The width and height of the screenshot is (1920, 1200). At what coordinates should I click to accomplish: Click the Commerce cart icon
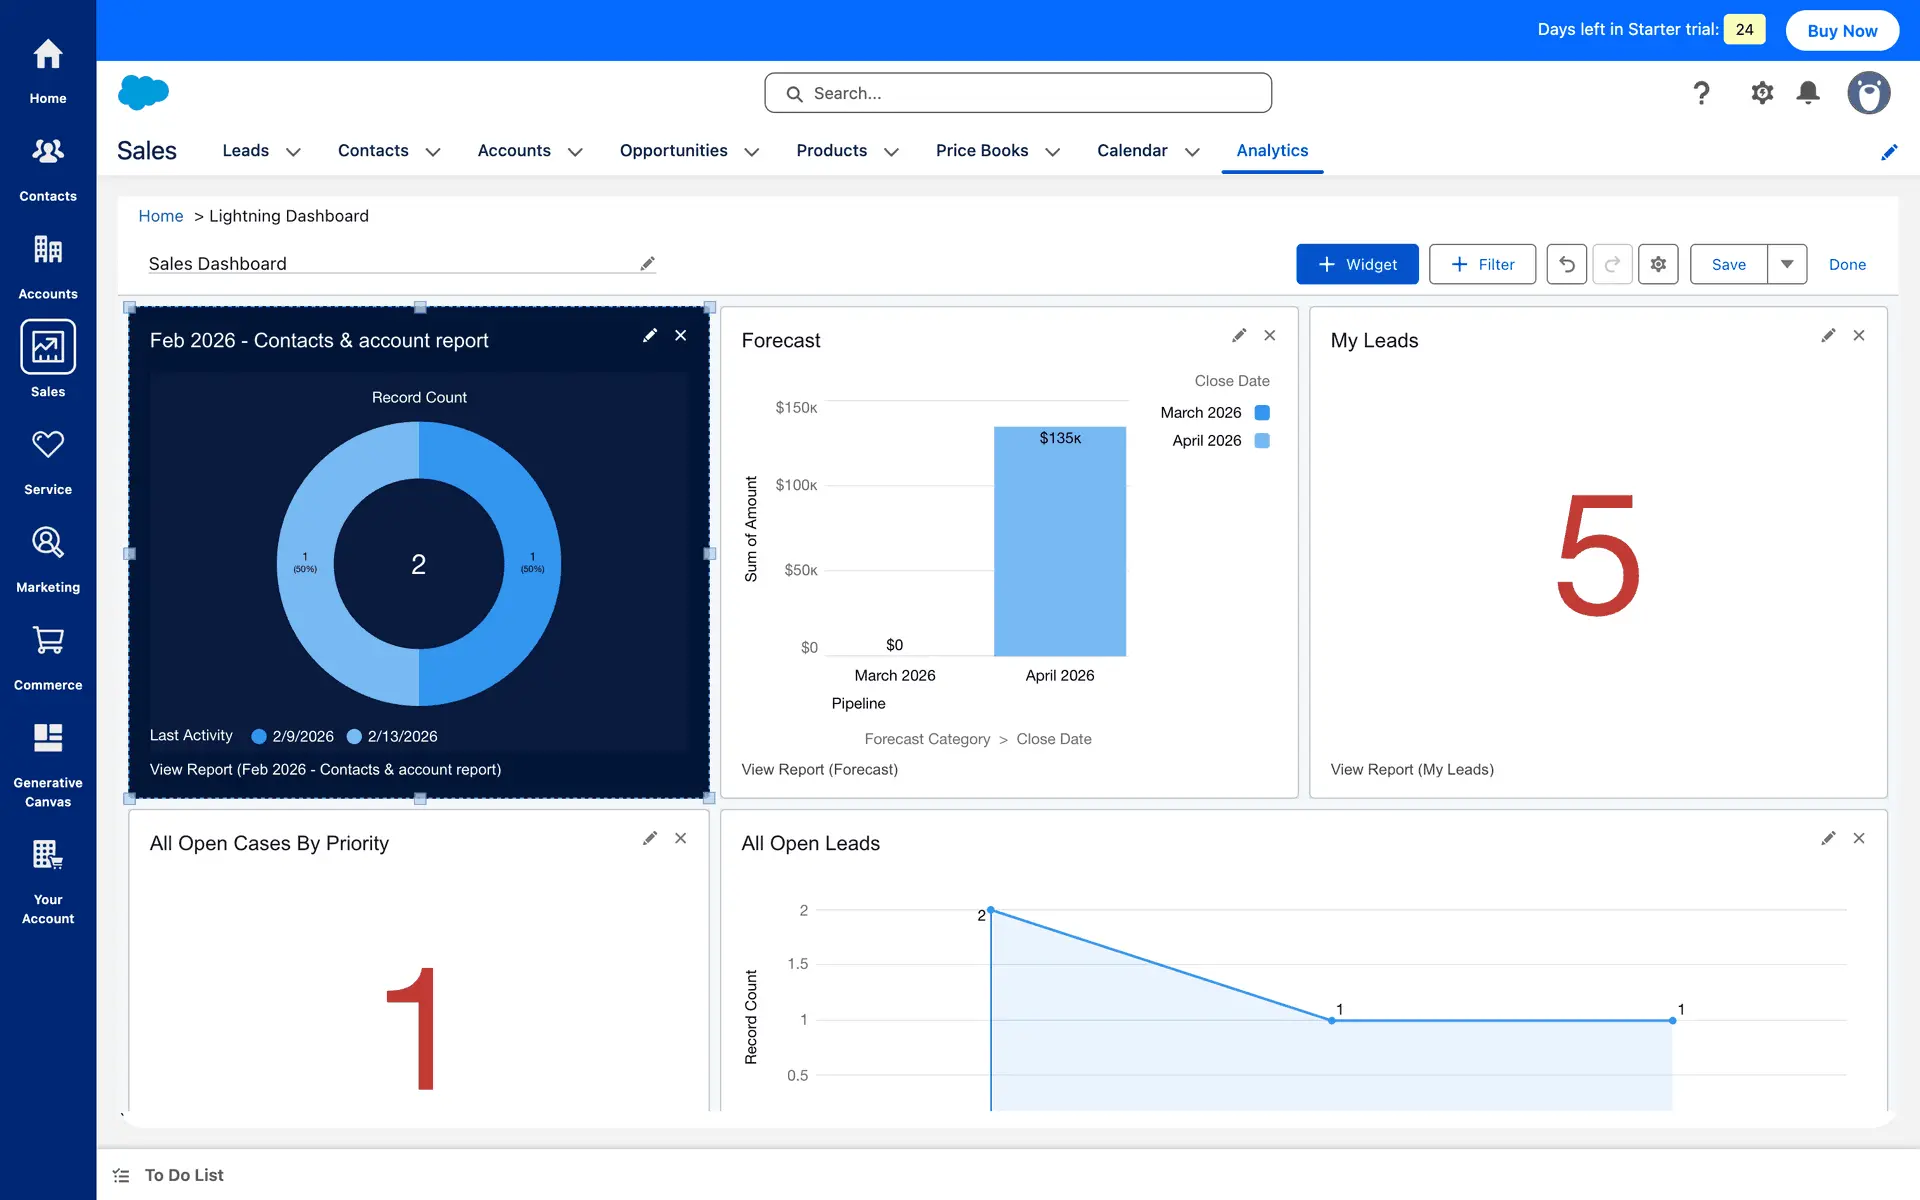click(47, 640)
